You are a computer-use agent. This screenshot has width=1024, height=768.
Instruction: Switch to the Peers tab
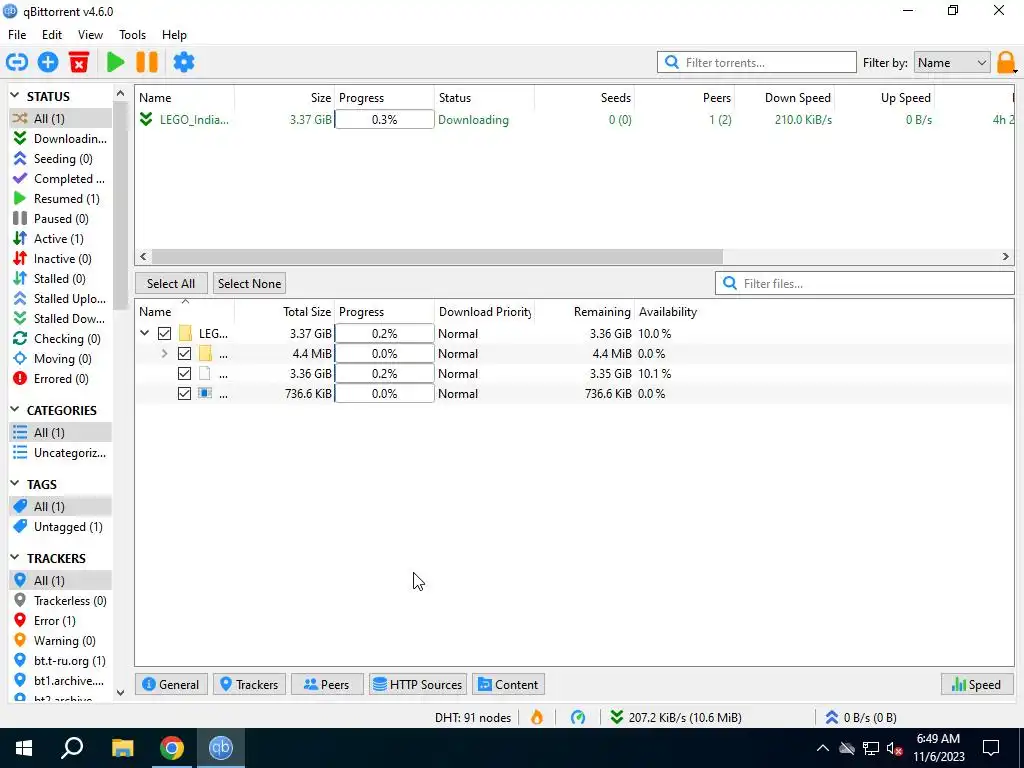click(327, 684)
